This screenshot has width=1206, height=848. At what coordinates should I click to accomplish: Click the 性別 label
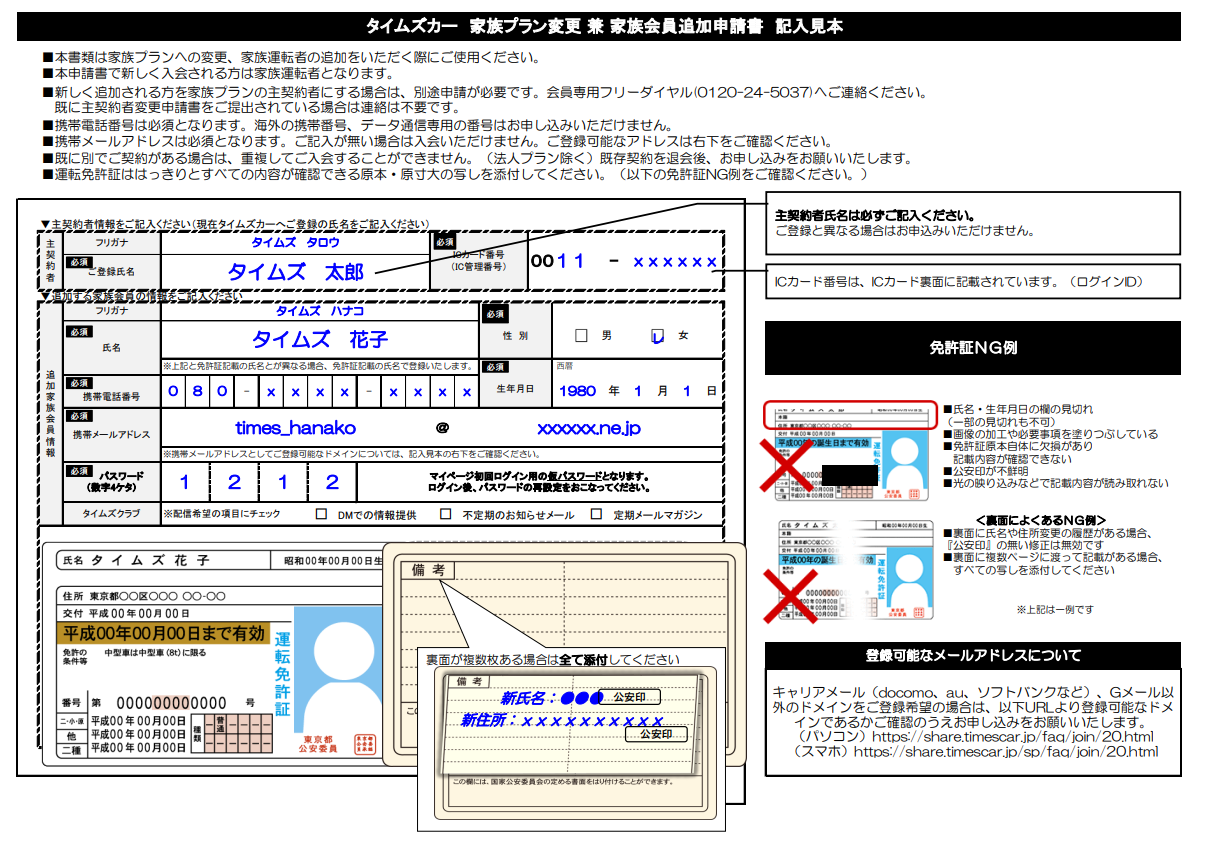[x=514, y=336]
